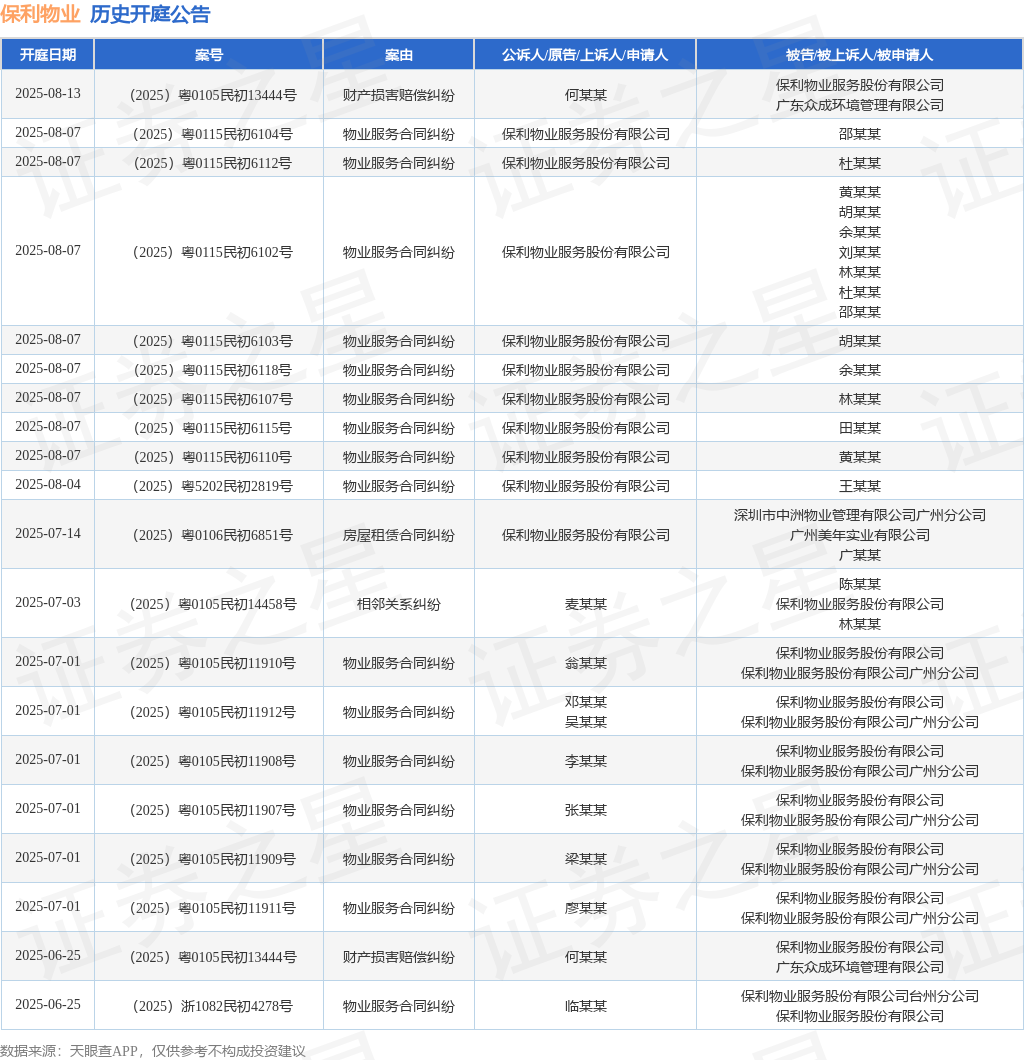Click defendant 深圳市中洲物业管理有限公司广州分公司
This screenshot has width=1024, height=1060.
tap(860, 515)
